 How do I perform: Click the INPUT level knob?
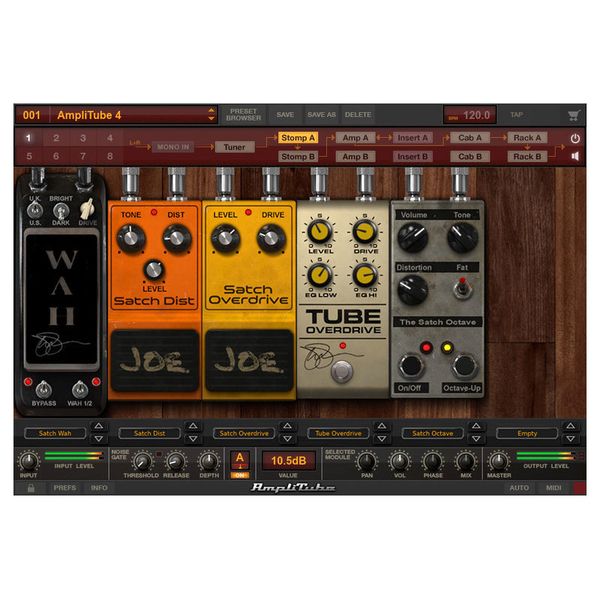[x=29, y=461]
